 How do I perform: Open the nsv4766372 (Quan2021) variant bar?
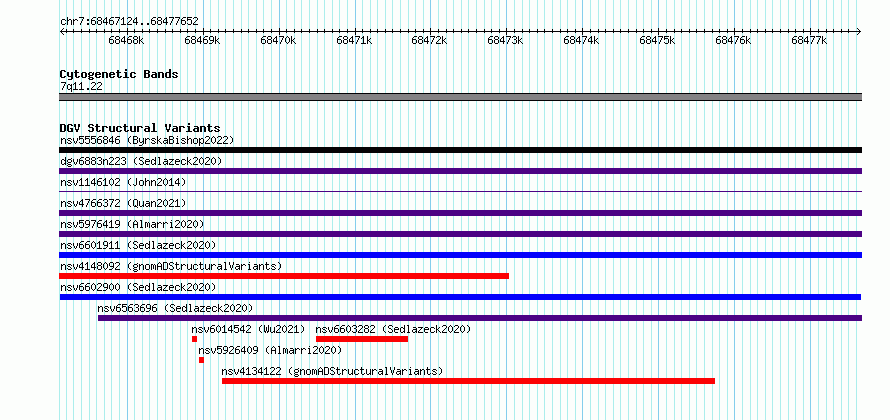(x=460, y=213)
